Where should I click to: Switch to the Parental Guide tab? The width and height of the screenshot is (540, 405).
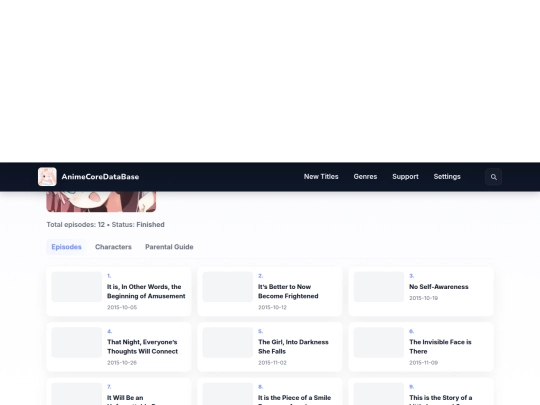(x=169, y=247)
